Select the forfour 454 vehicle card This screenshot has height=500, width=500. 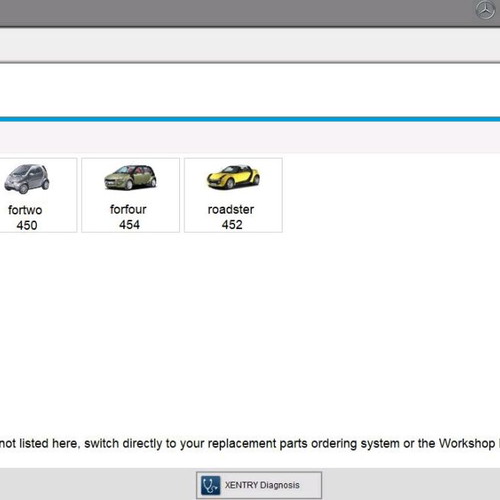click(x=130, y=195)
